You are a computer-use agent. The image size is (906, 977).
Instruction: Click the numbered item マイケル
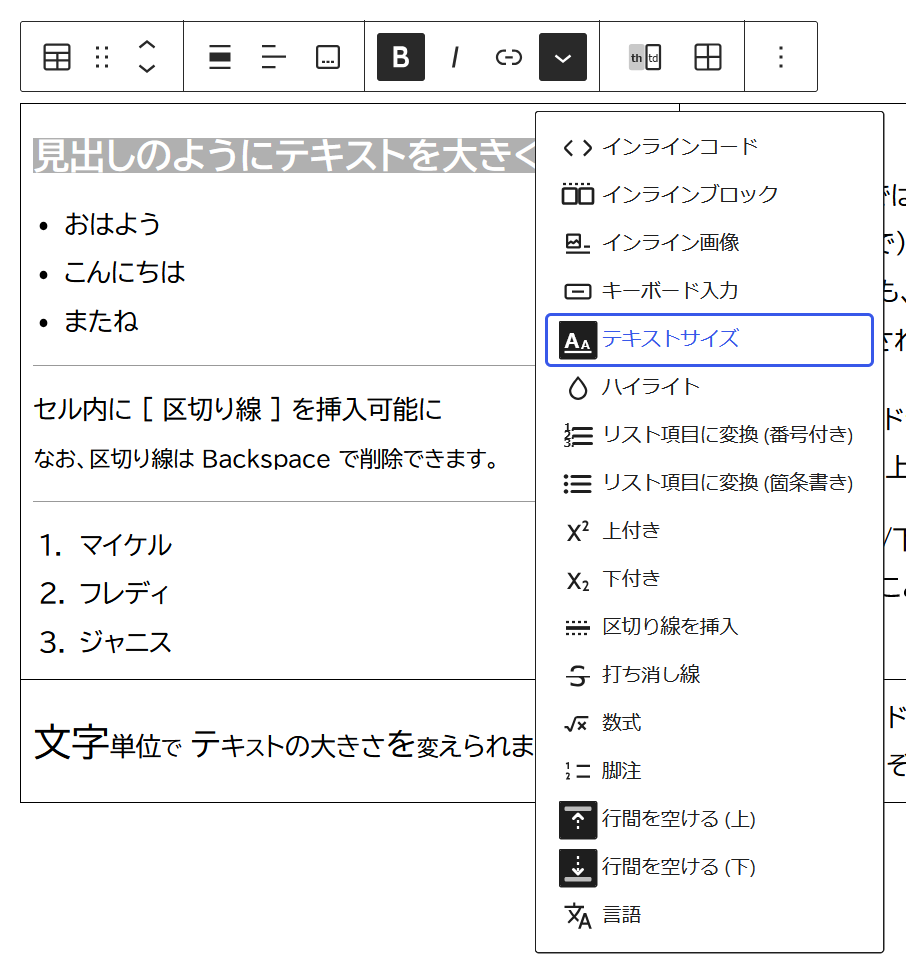pyautogui.click(x=125, y=545)
